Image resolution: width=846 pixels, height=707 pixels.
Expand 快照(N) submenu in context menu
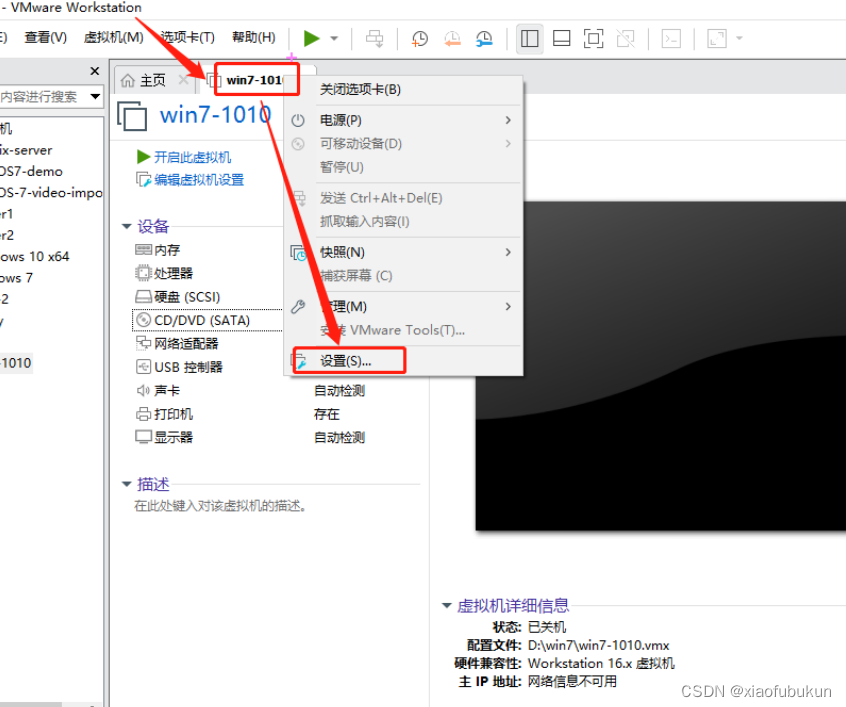[x=405, y=252]
